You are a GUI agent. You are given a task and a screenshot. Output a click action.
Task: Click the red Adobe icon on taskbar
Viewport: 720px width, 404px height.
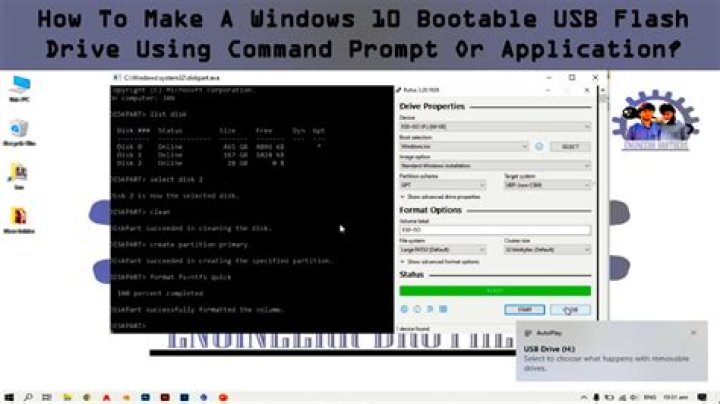coord(107,397)
